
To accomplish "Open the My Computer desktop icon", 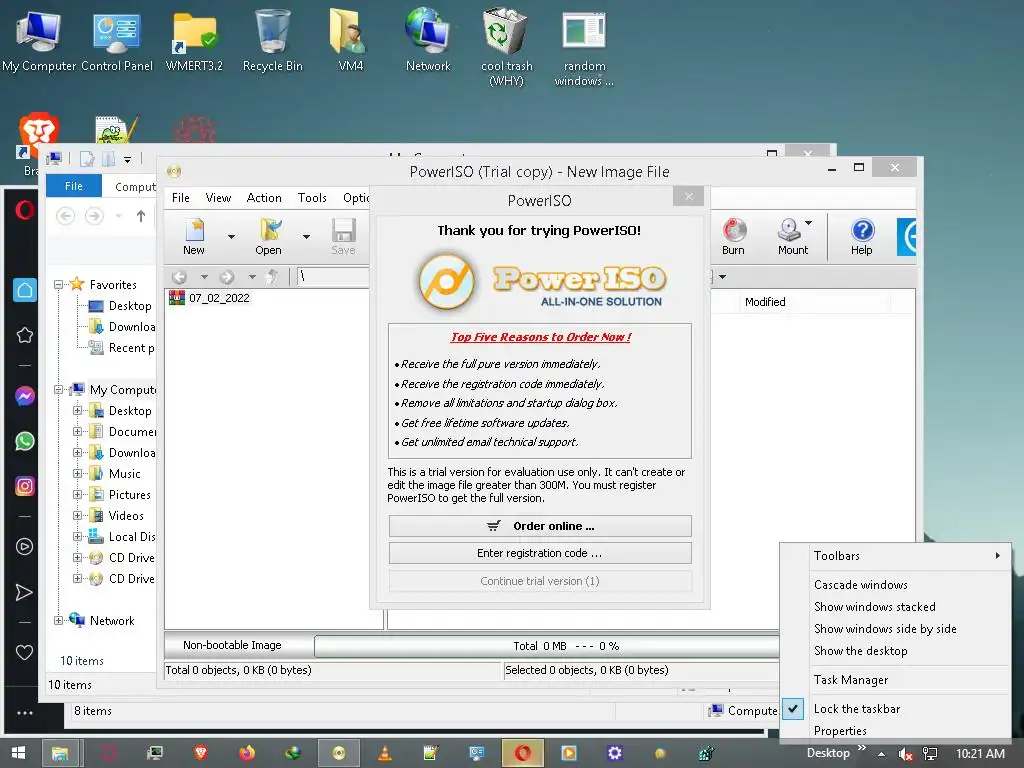I will 39,40.
